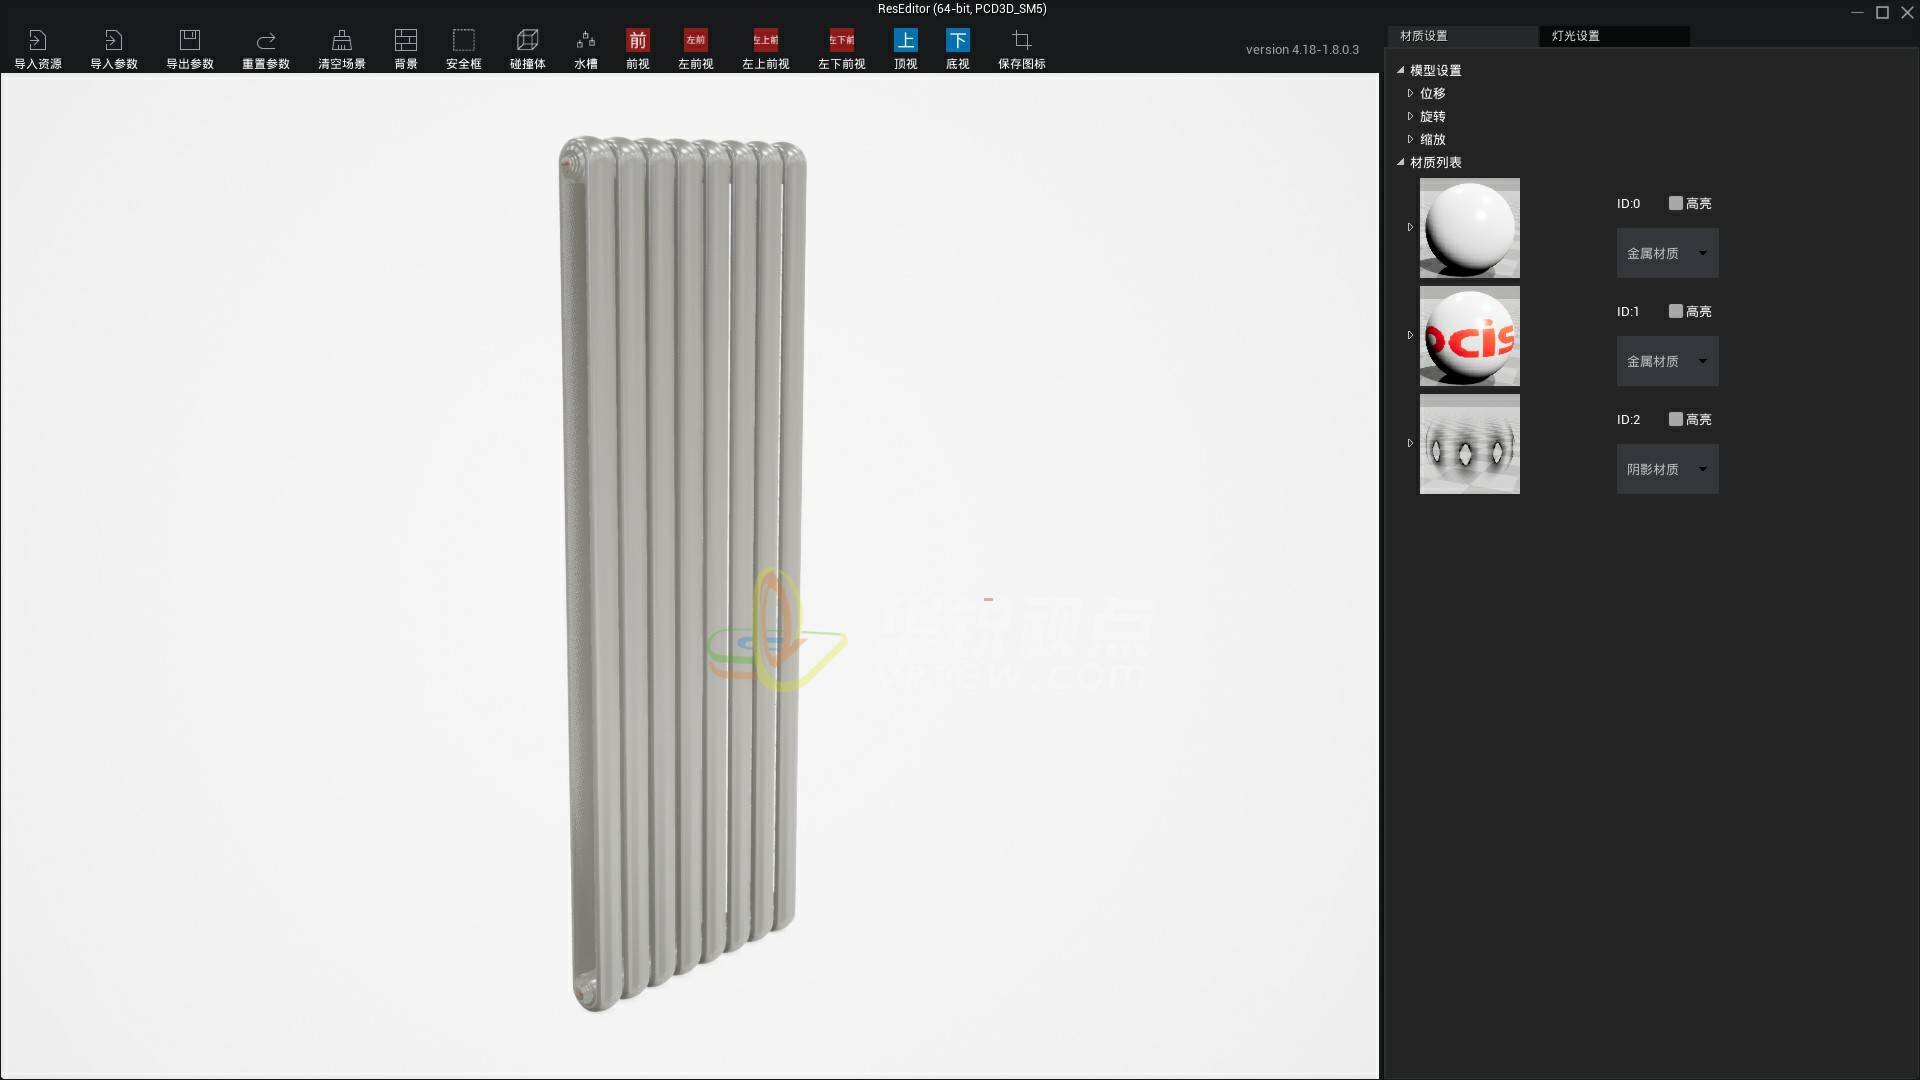Click the version 4.18-1.8.0.3 text

(1302, 50)
